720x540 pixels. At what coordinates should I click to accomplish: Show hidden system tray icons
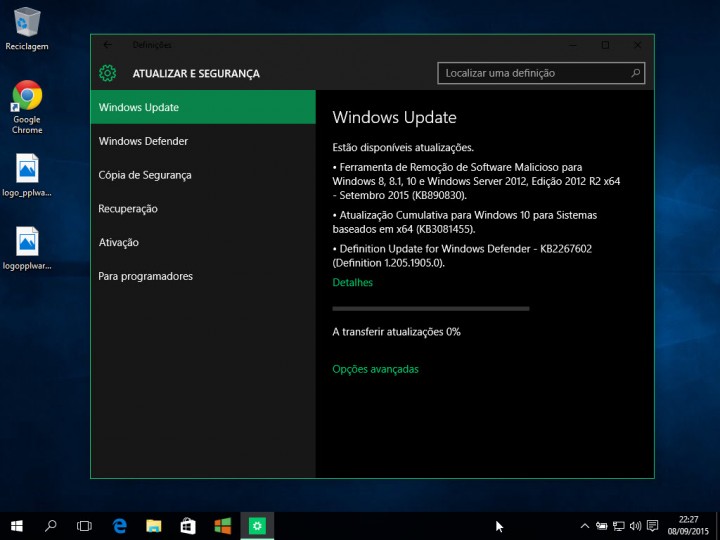585,526
